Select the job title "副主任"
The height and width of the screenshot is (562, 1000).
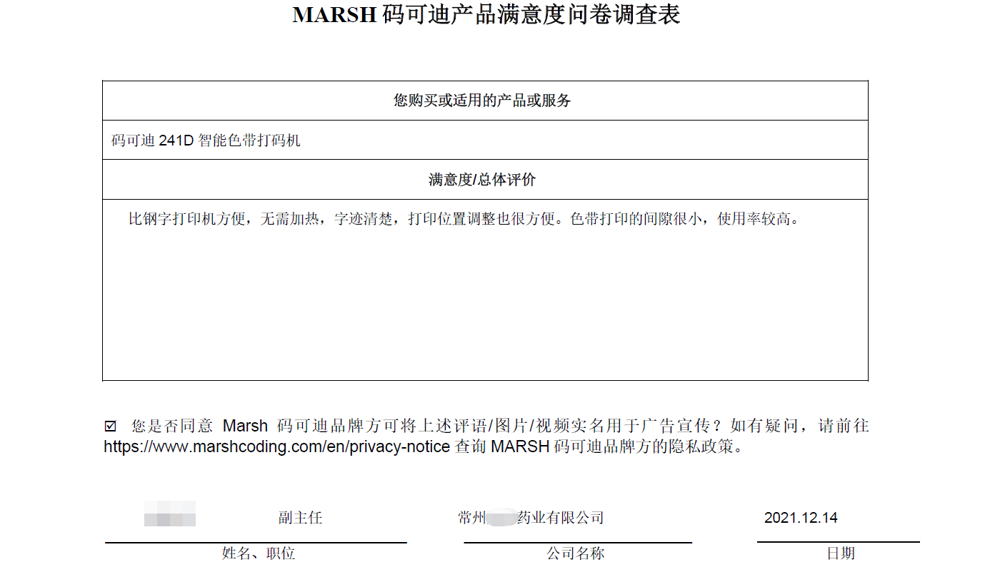click(x=300, y=518)
